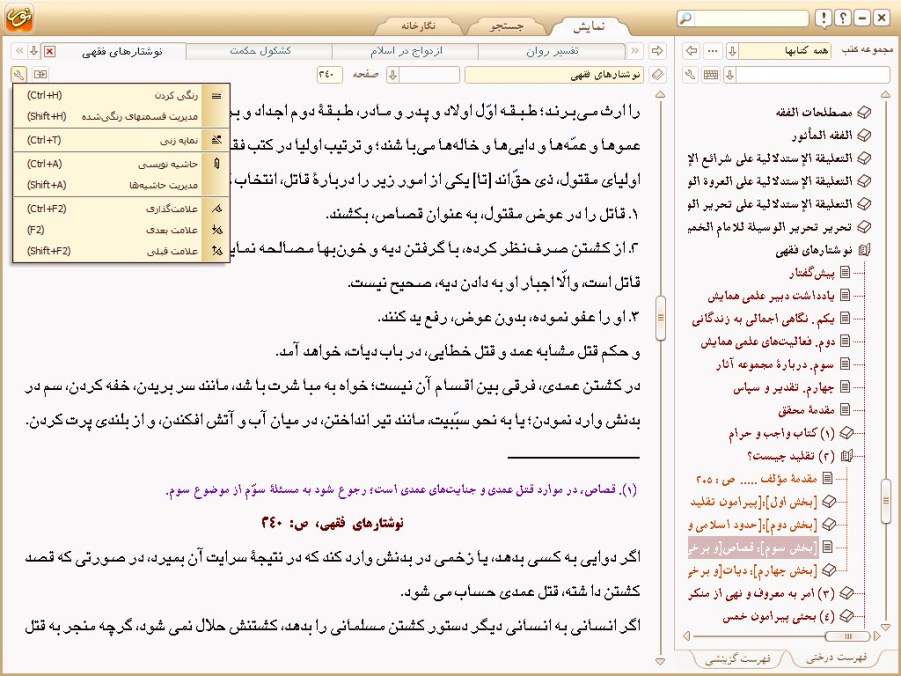Click the book icon of [بخش دوم]:[حدود اسلامی
The width and height of the screenshot is (901, 676).
pyautogui.click(x=828, y=524)
